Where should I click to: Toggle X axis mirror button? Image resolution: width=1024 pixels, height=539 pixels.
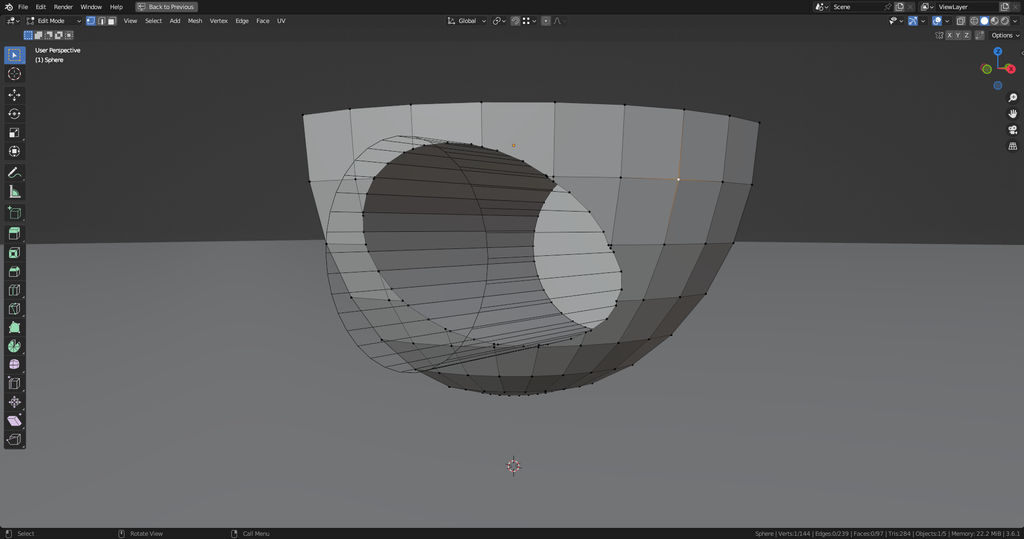[951, 35]
